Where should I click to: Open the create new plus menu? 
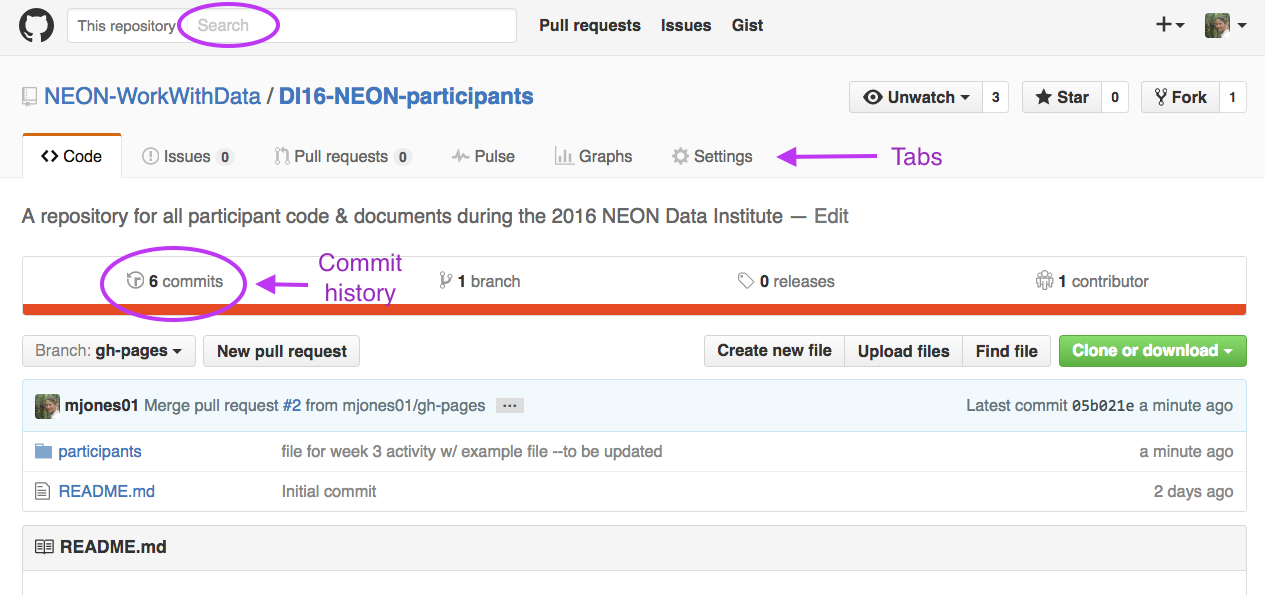pyautogui.click(x=1170, y=25)
